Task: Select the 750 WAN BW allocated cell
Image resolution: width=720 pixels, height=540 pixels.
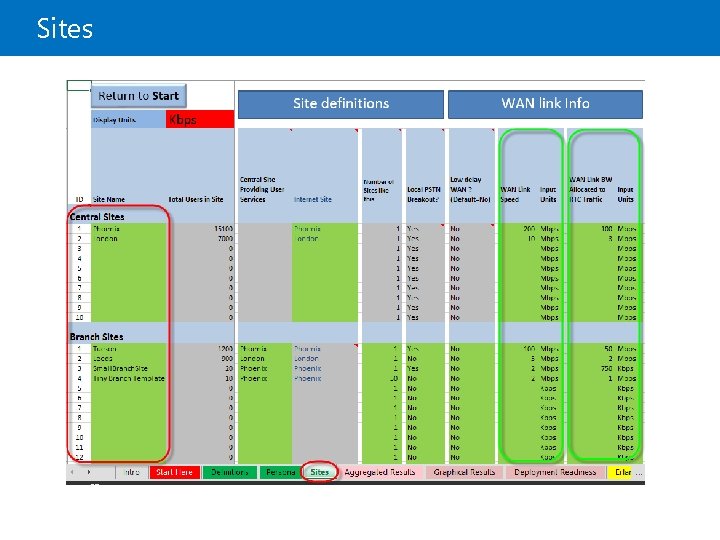Action: click(x=591, y=369)
